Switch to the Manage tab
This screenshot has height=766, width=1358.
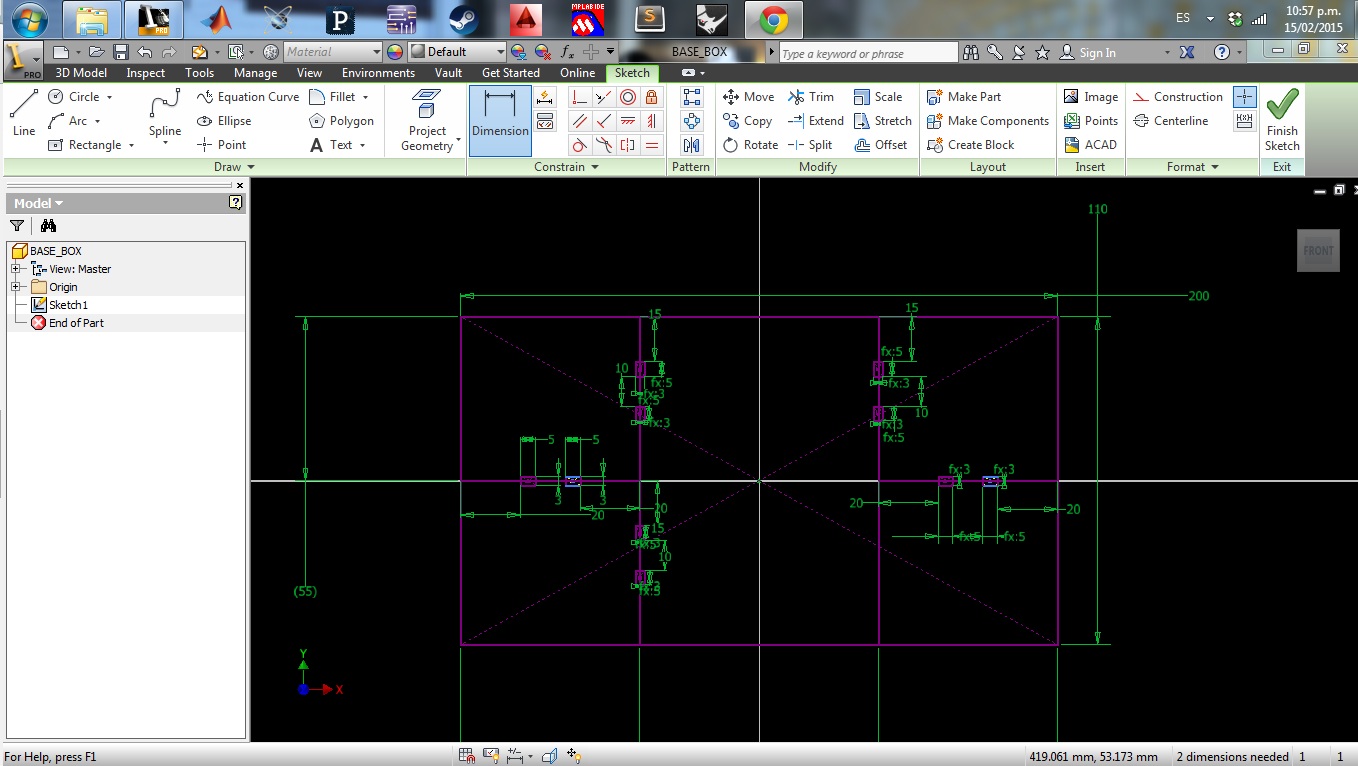click(256, 73)
